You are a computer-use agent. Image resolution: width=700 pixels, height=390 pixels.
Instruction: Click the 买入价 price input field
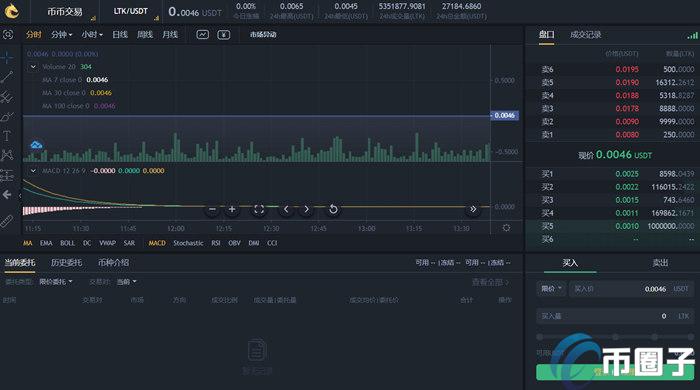tap(632, 289)
